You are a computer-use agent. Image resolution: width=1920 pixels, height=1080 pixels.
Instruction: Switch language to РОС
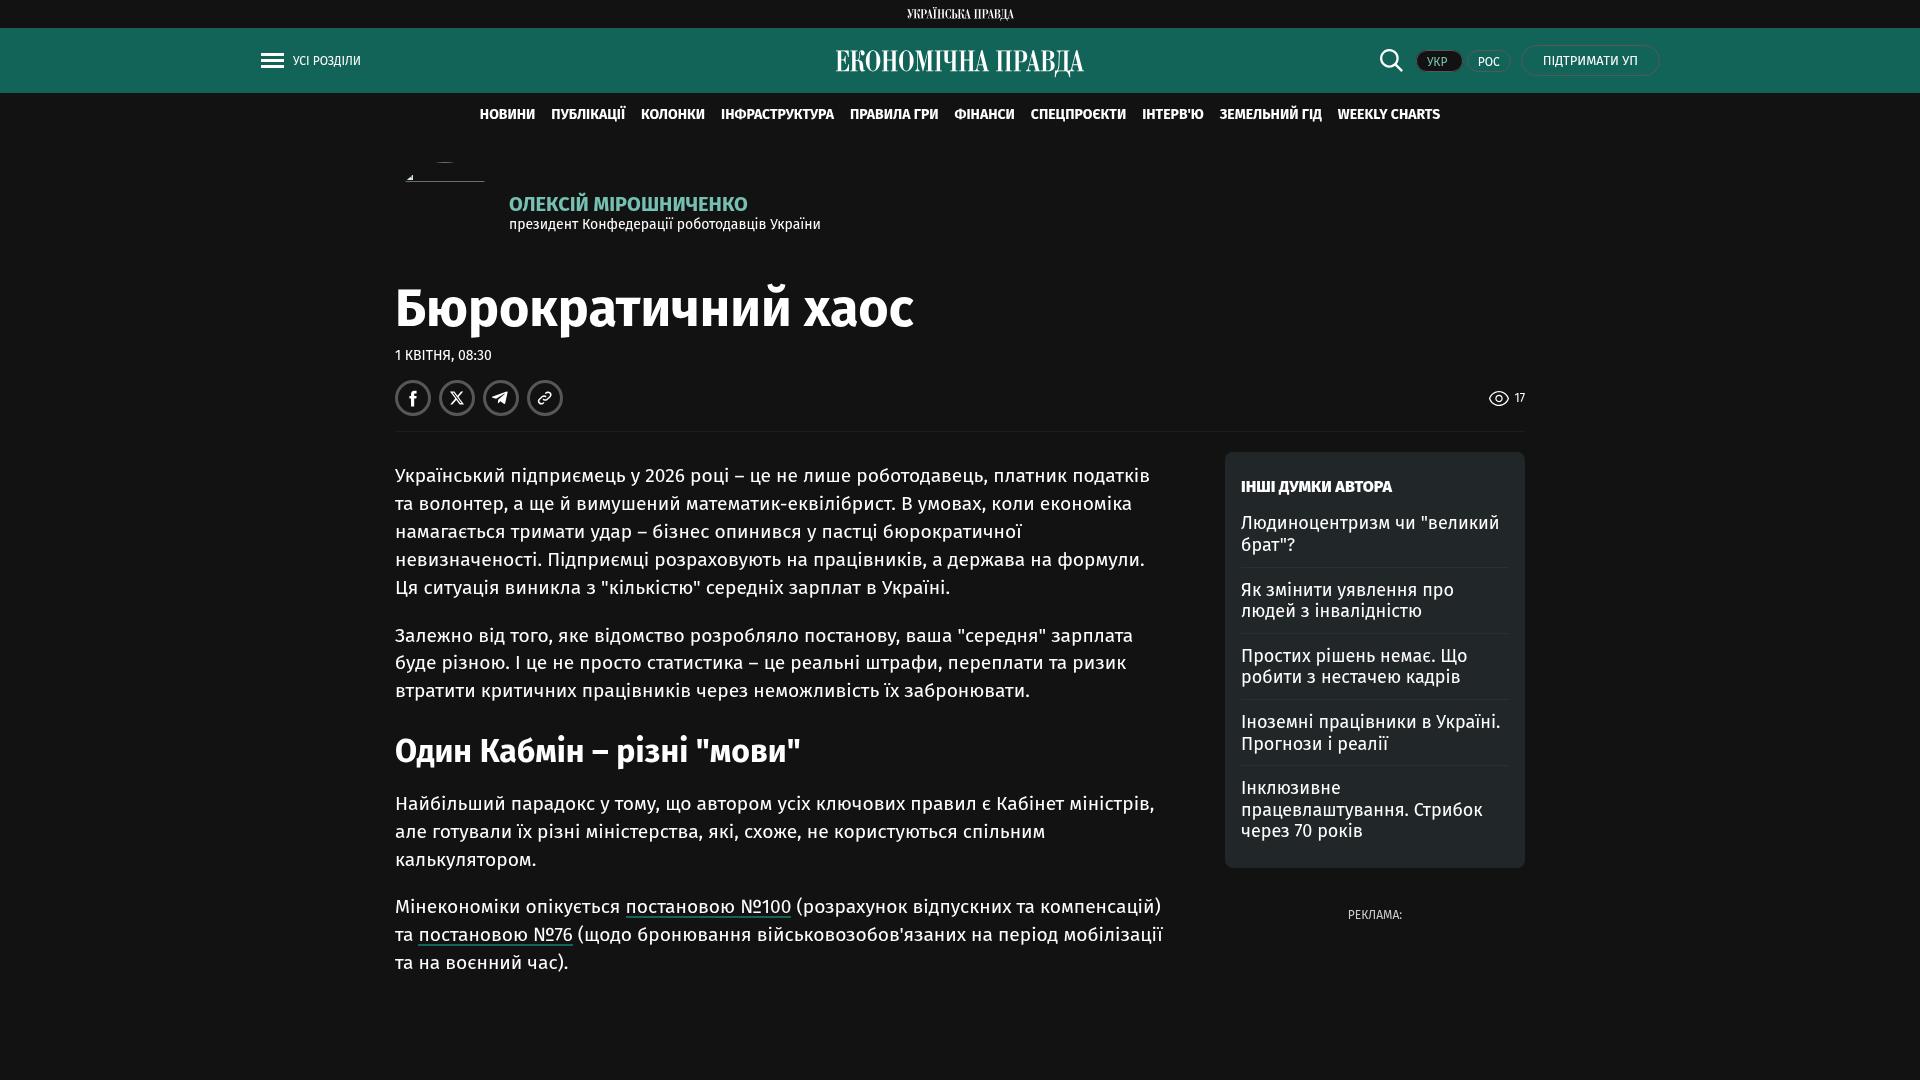click(x=1488, y=62)
